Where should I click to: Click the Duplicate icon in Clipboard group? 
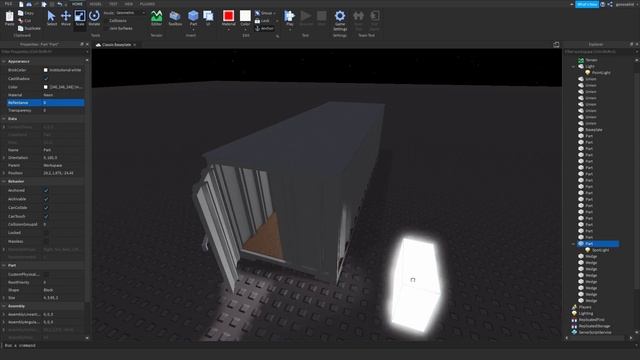click(21, 28)
